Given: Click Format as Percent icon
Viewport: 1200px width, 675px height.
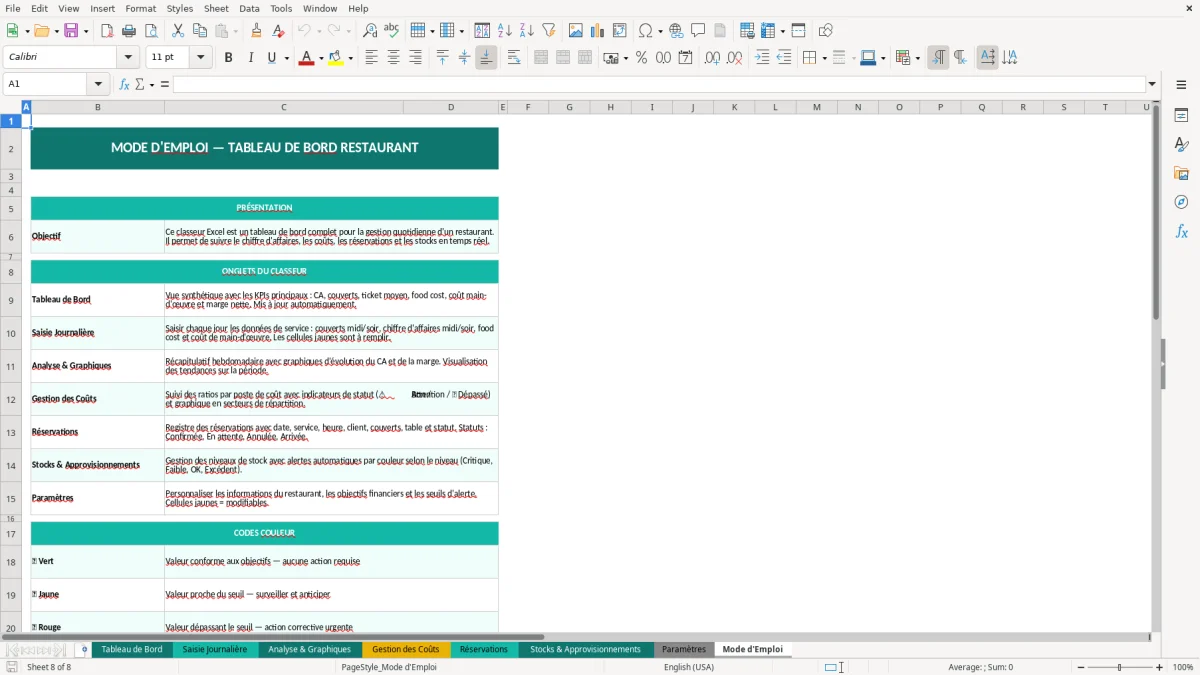Looking at the screenshot, I should point(641,58).
